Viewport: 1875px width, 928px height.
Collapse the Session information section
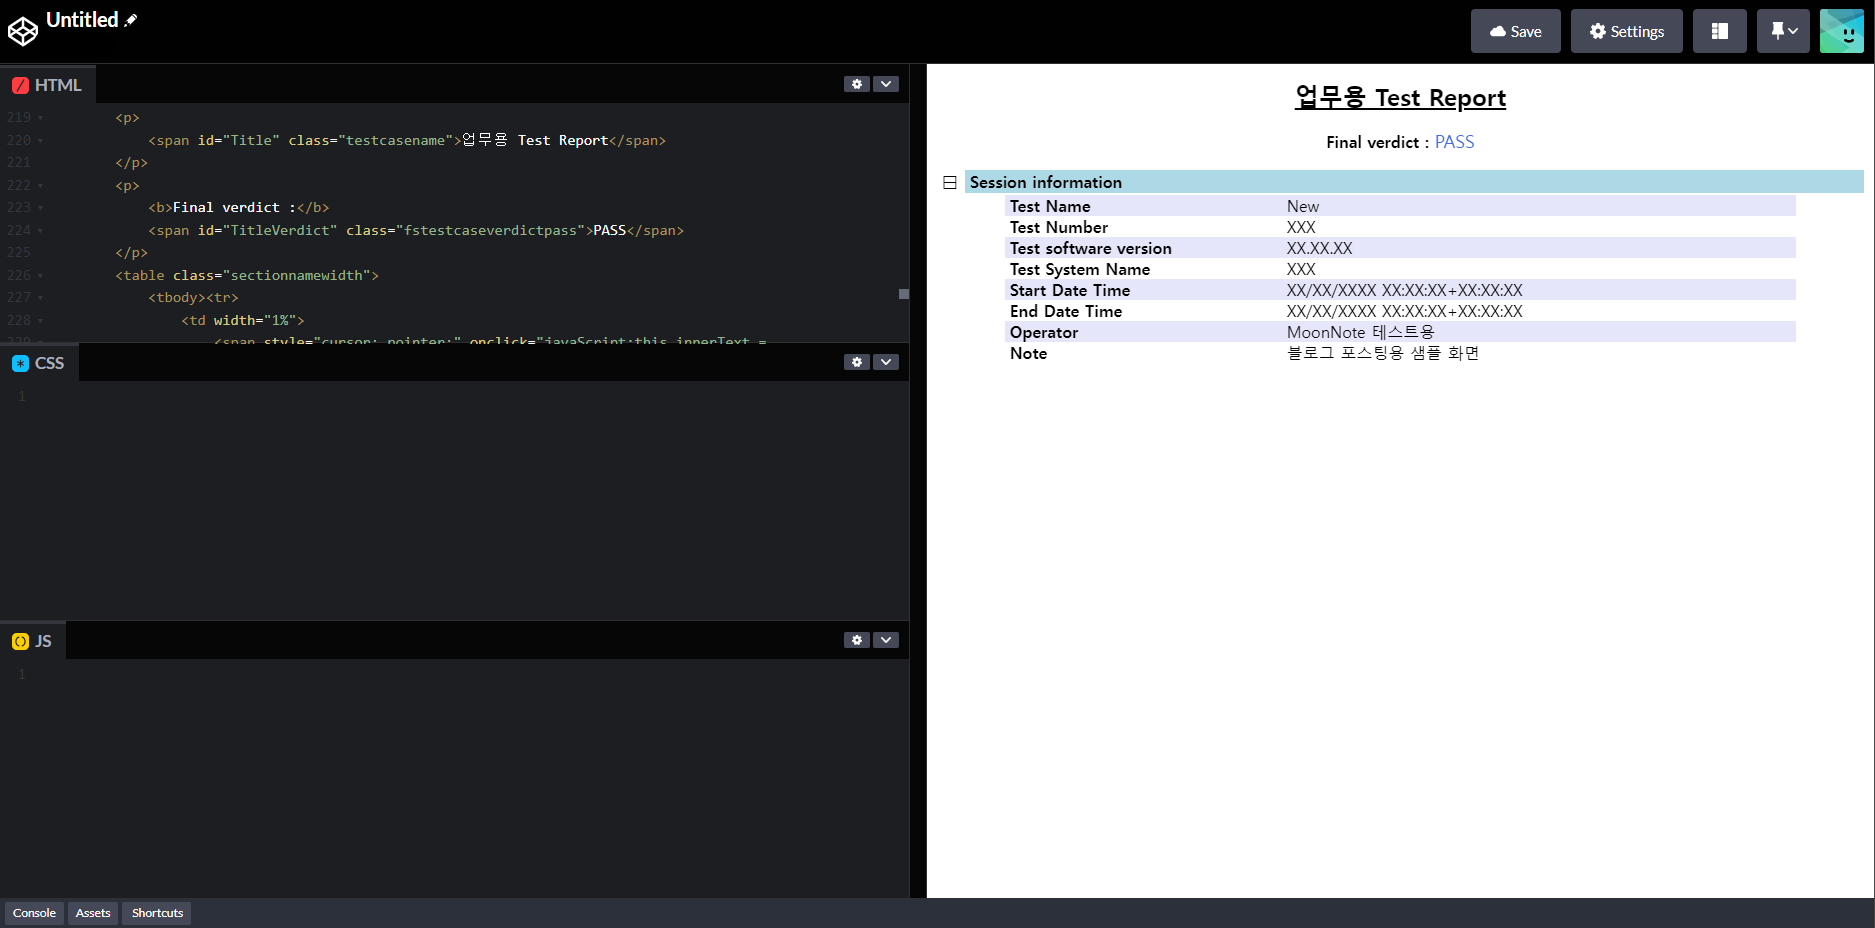(x=950, y=182)
